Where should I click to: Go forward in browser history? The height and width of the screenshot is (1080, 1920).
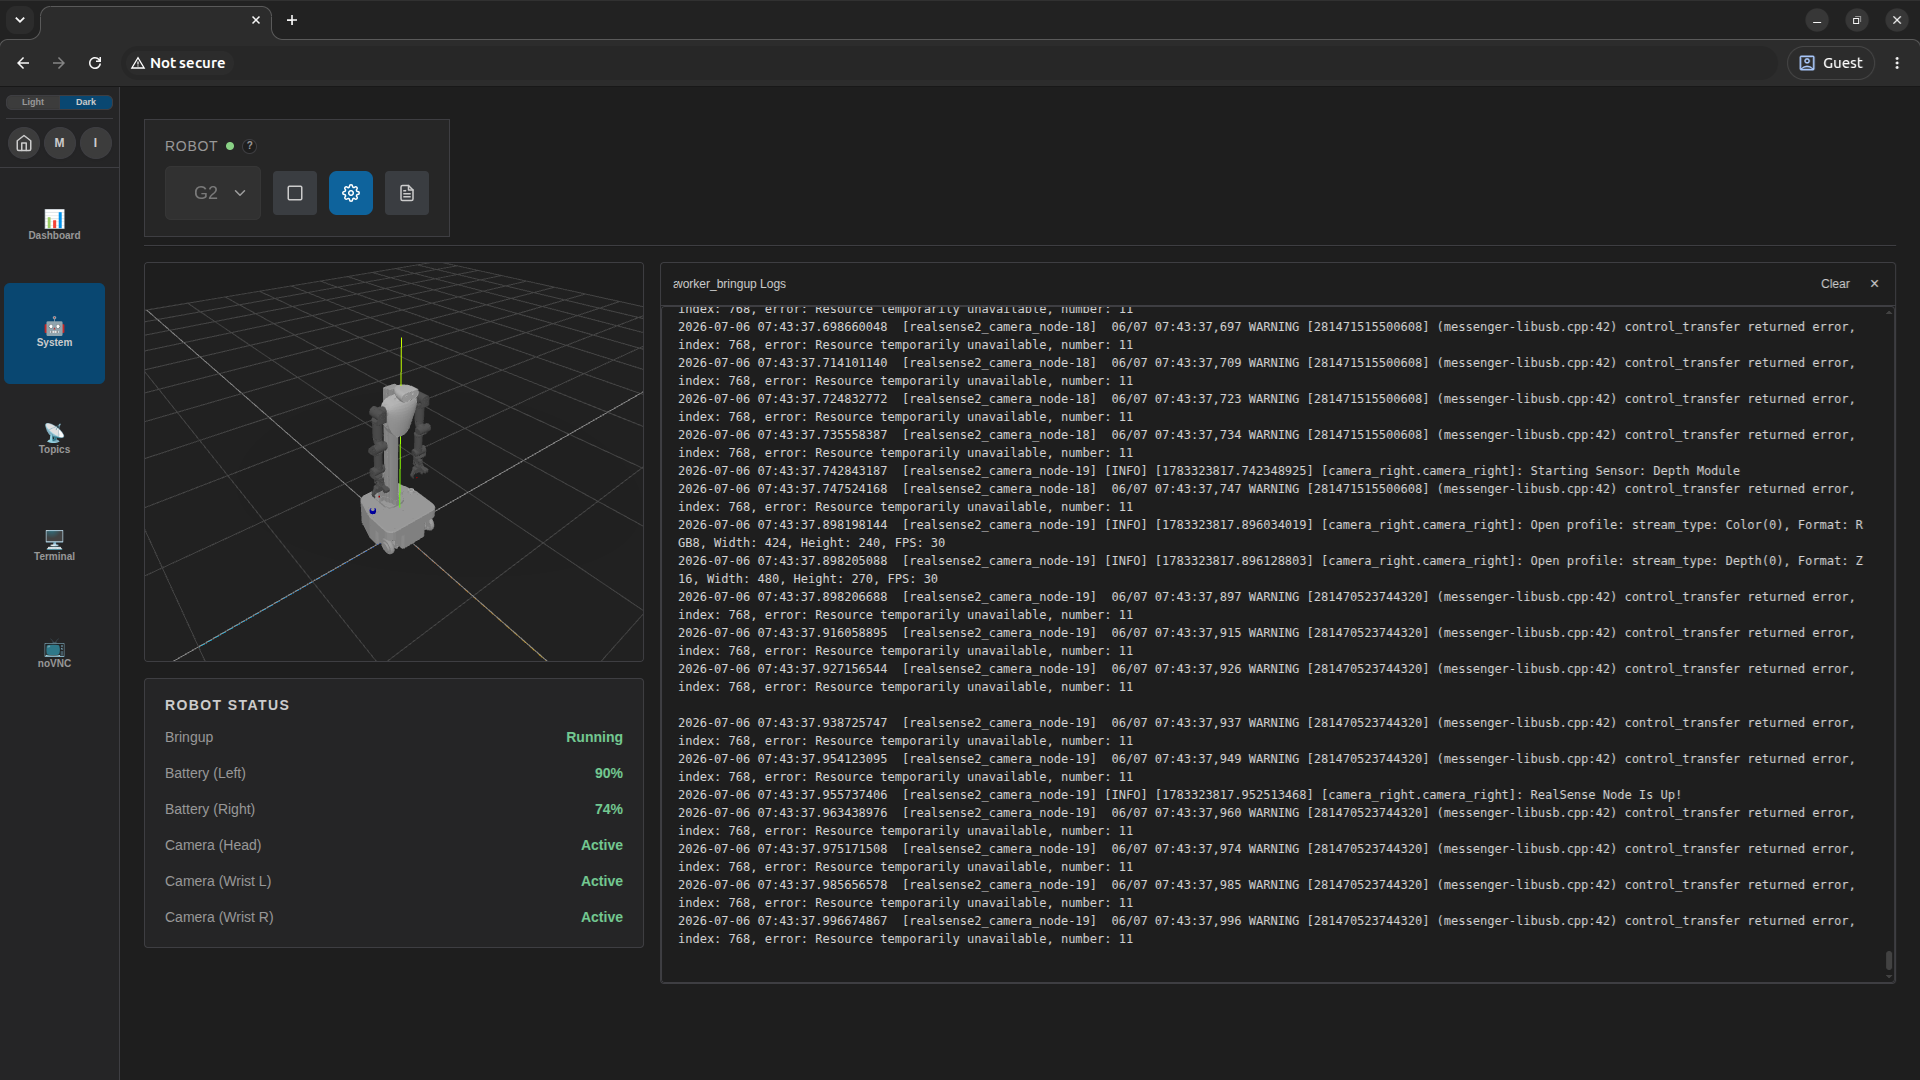(59, 63)
